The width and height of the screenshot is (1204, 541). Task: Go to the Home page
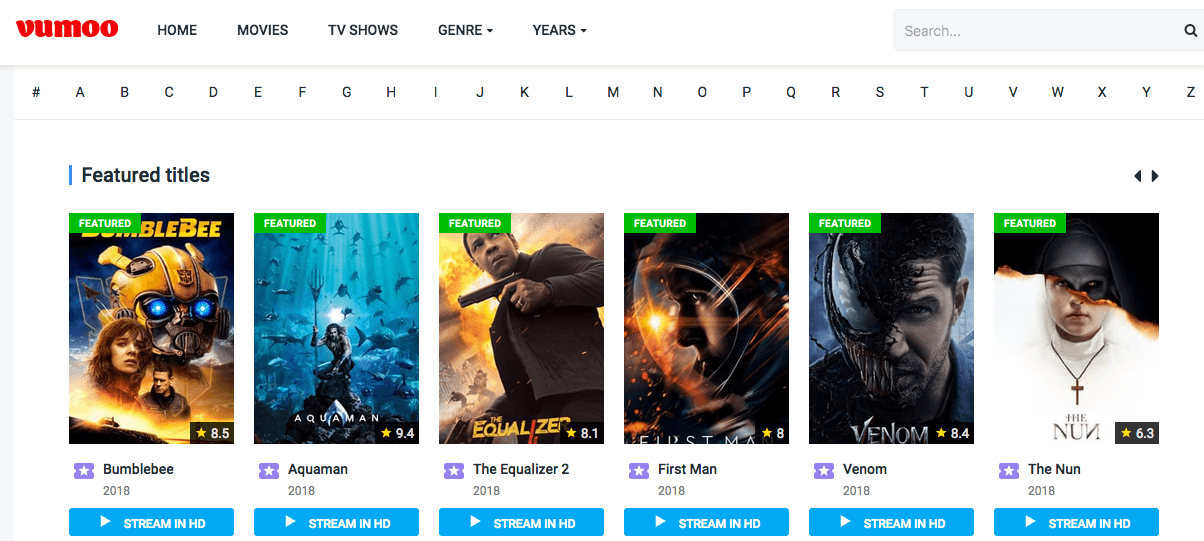[x=177, y=30]
